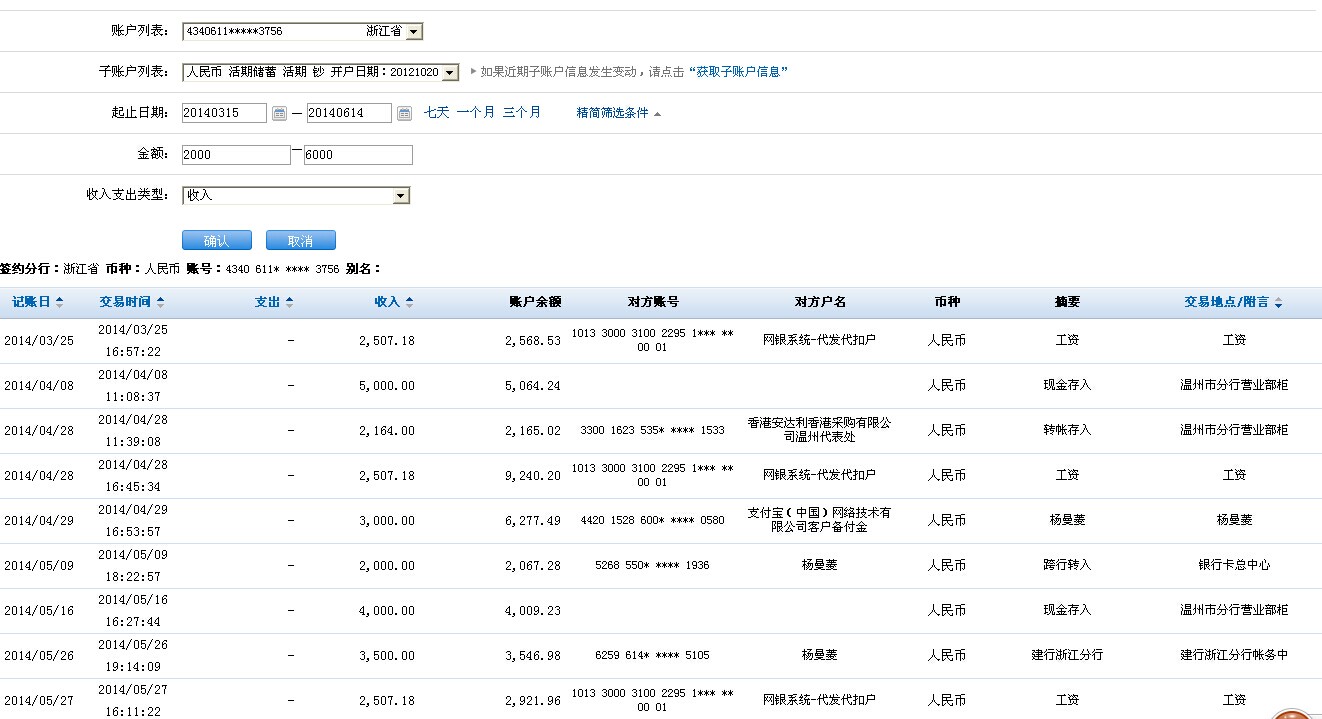Collapse the 精简筛选条件 filter section

(x=618, y=113)
